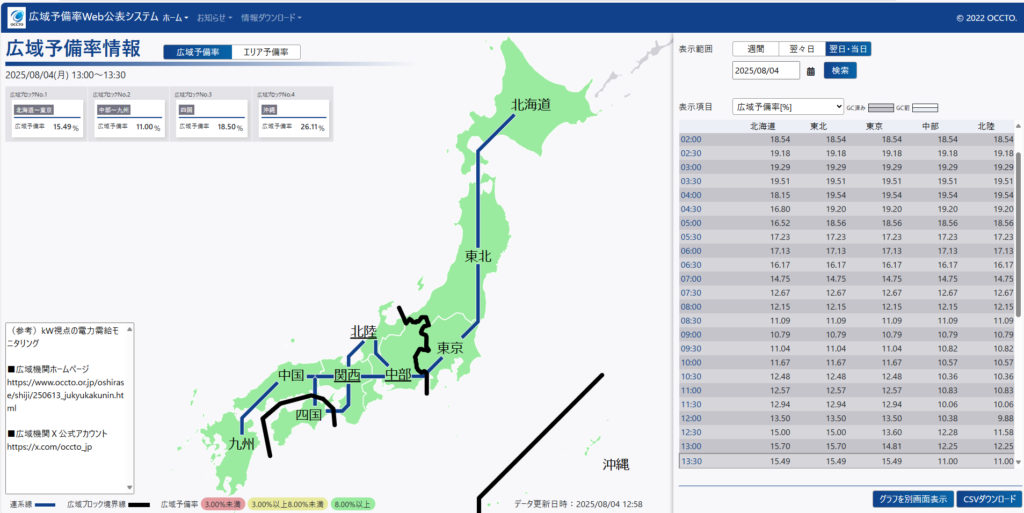Select the 中国 region label on map
The width and height of the screenshot is (1024, 513).
291,375
